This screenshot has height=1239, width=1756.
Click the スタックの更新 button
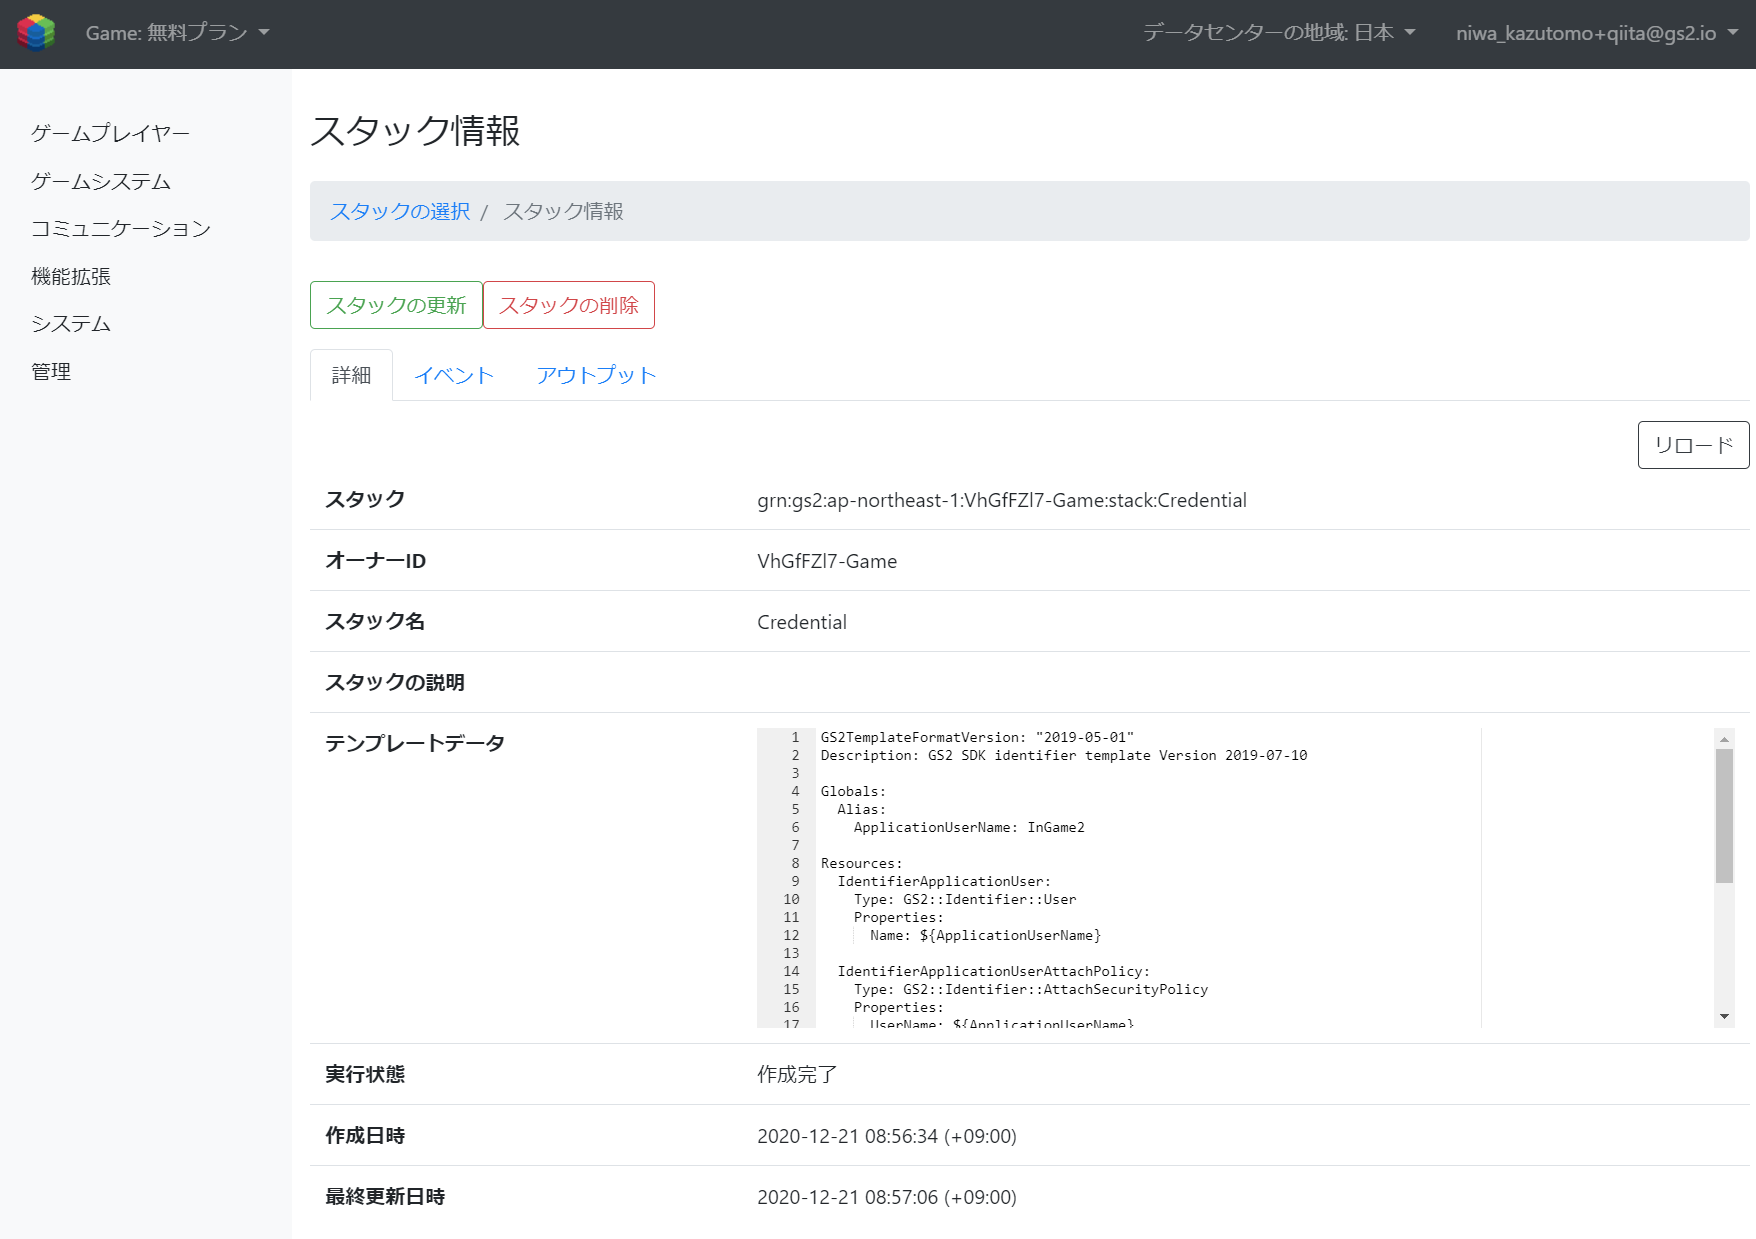coord(396,305)
